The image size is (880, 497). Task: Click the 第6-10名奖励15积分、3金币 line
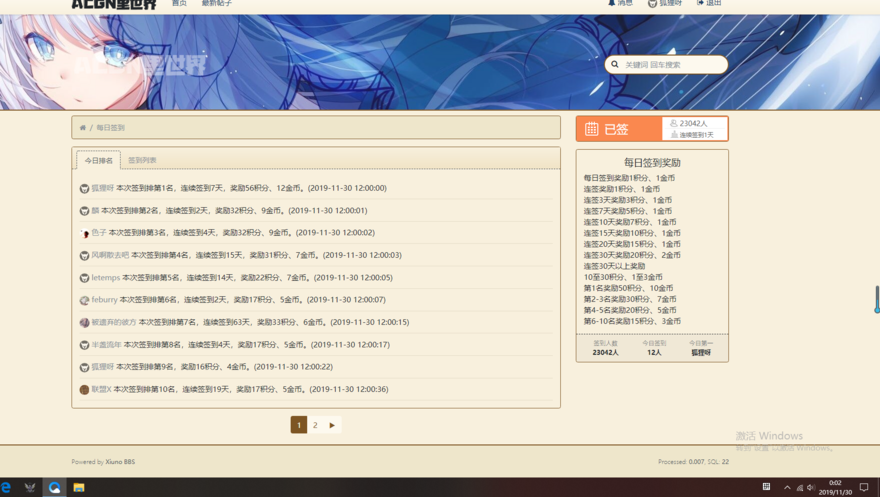coord(632,321)
